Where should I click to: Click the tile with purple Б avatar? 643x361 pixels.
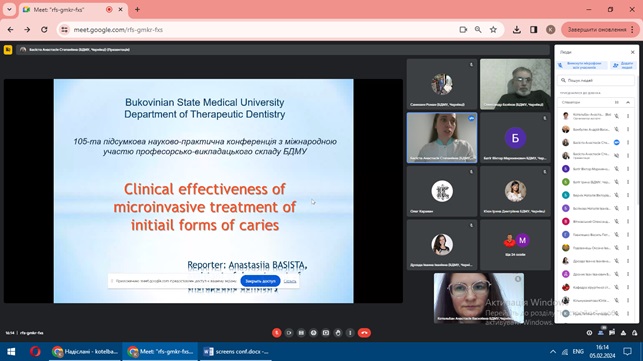(x=515, y=138)
